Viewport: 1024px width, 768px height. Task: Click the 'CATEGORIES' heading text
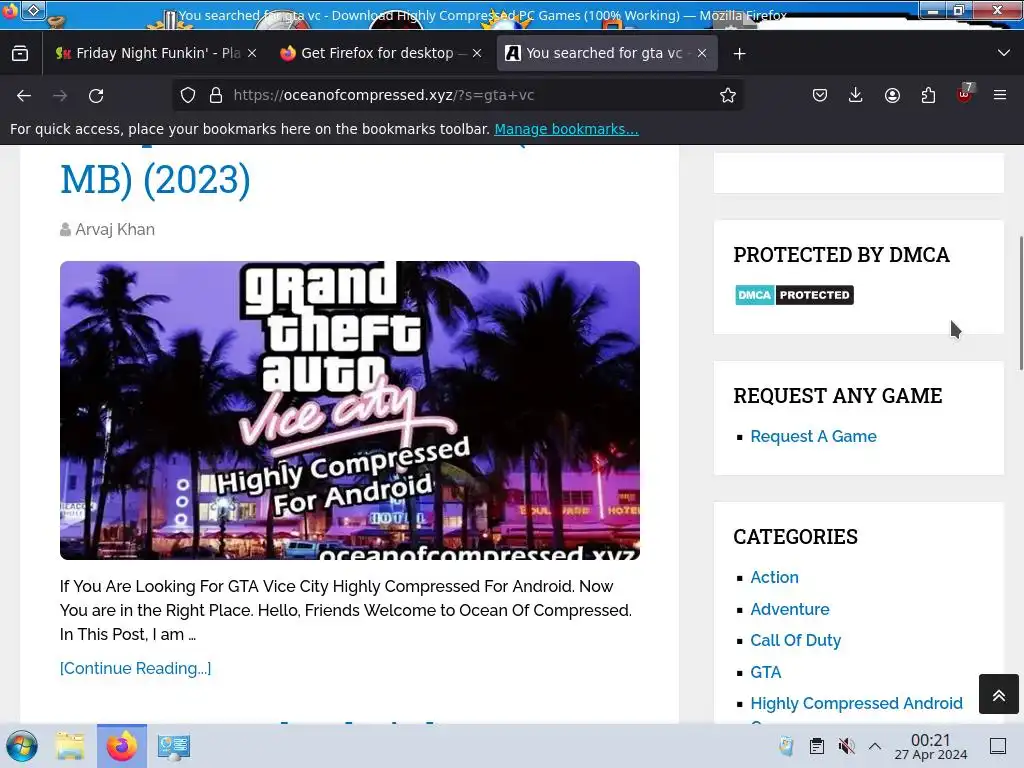click(x=795, y=537)
